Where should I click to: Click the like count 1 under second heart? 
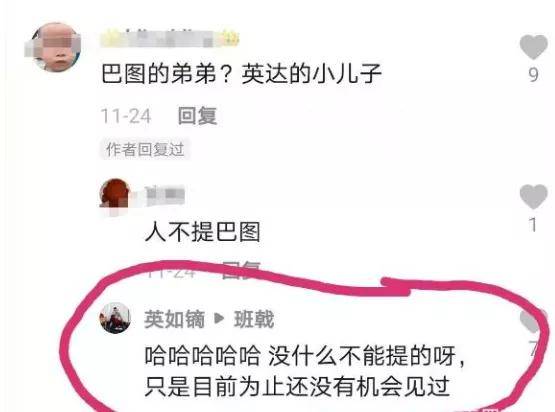coord(533,224)
